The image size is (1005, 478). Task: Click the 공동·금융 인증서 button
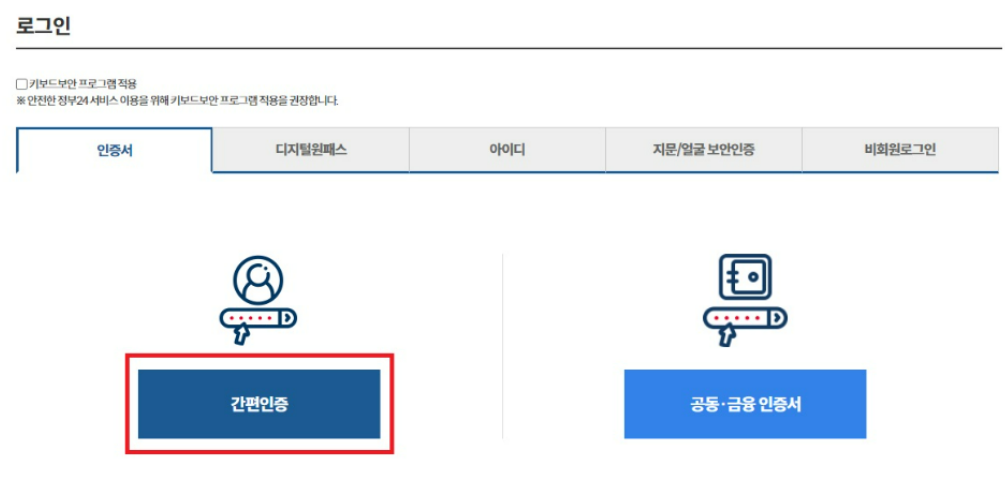pyautogui.click(x=745, y=404)
